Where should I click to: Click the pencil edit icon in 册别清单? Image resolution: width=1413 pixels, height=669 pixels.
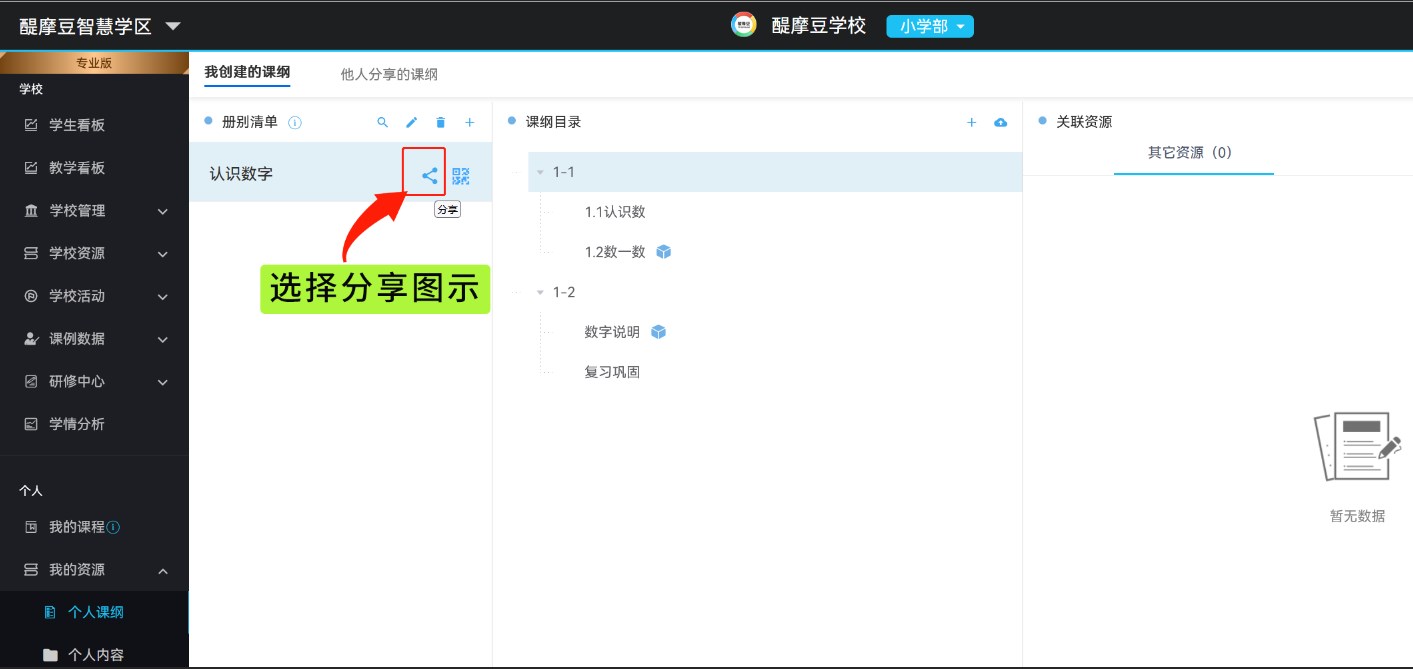pyautogui.click(x=411, y=123)
